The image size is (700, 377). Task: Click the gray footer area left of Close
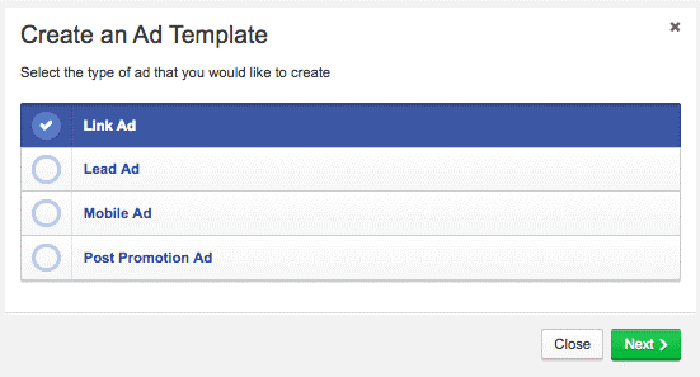(268, 344)
